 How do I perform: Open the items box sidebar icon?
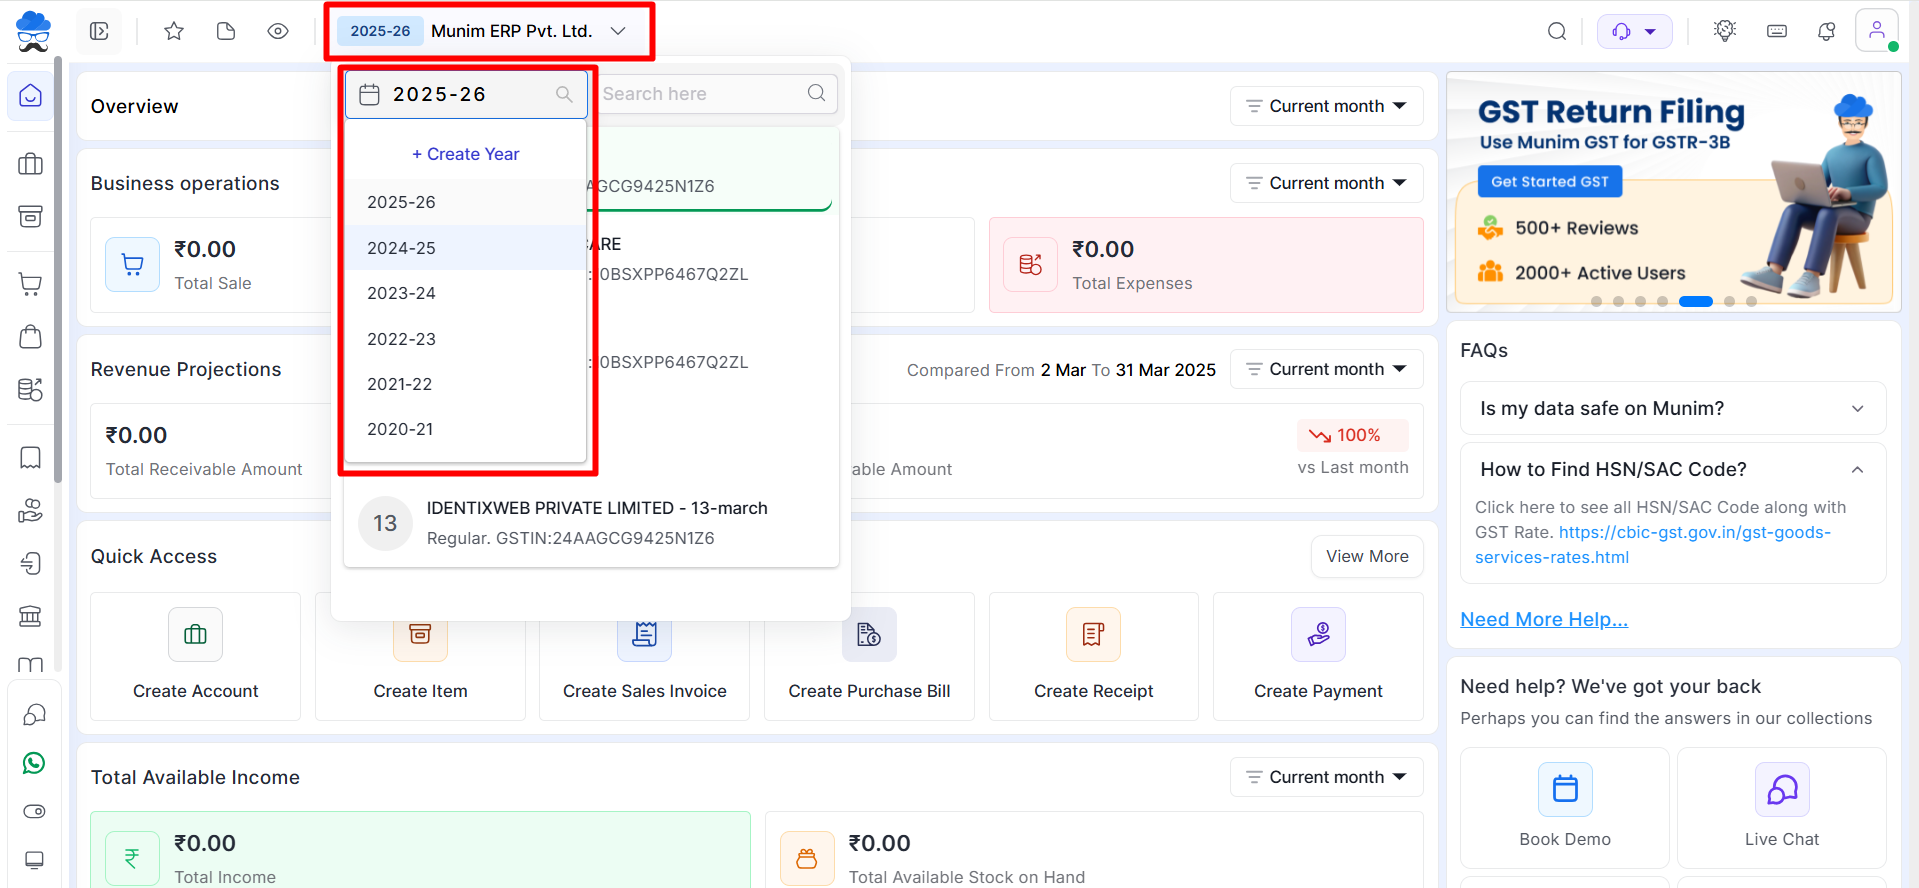click(31, 216)
